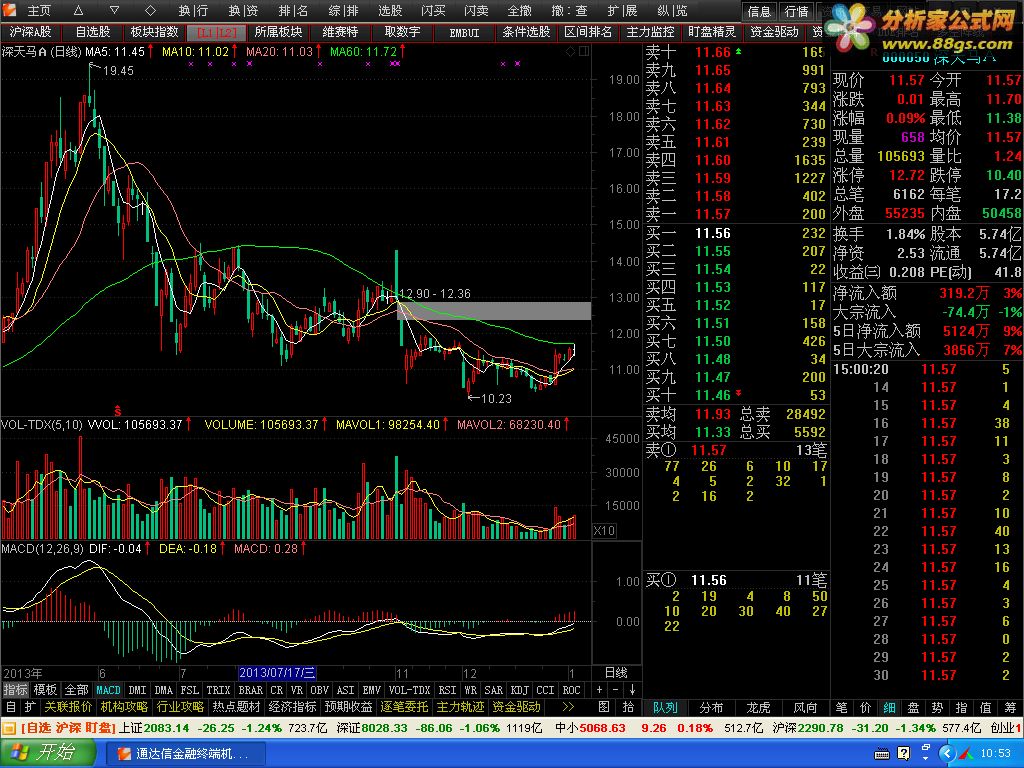Click the diamond icon in top menu
1024x768 pixels.
click(x=150, y=10)
